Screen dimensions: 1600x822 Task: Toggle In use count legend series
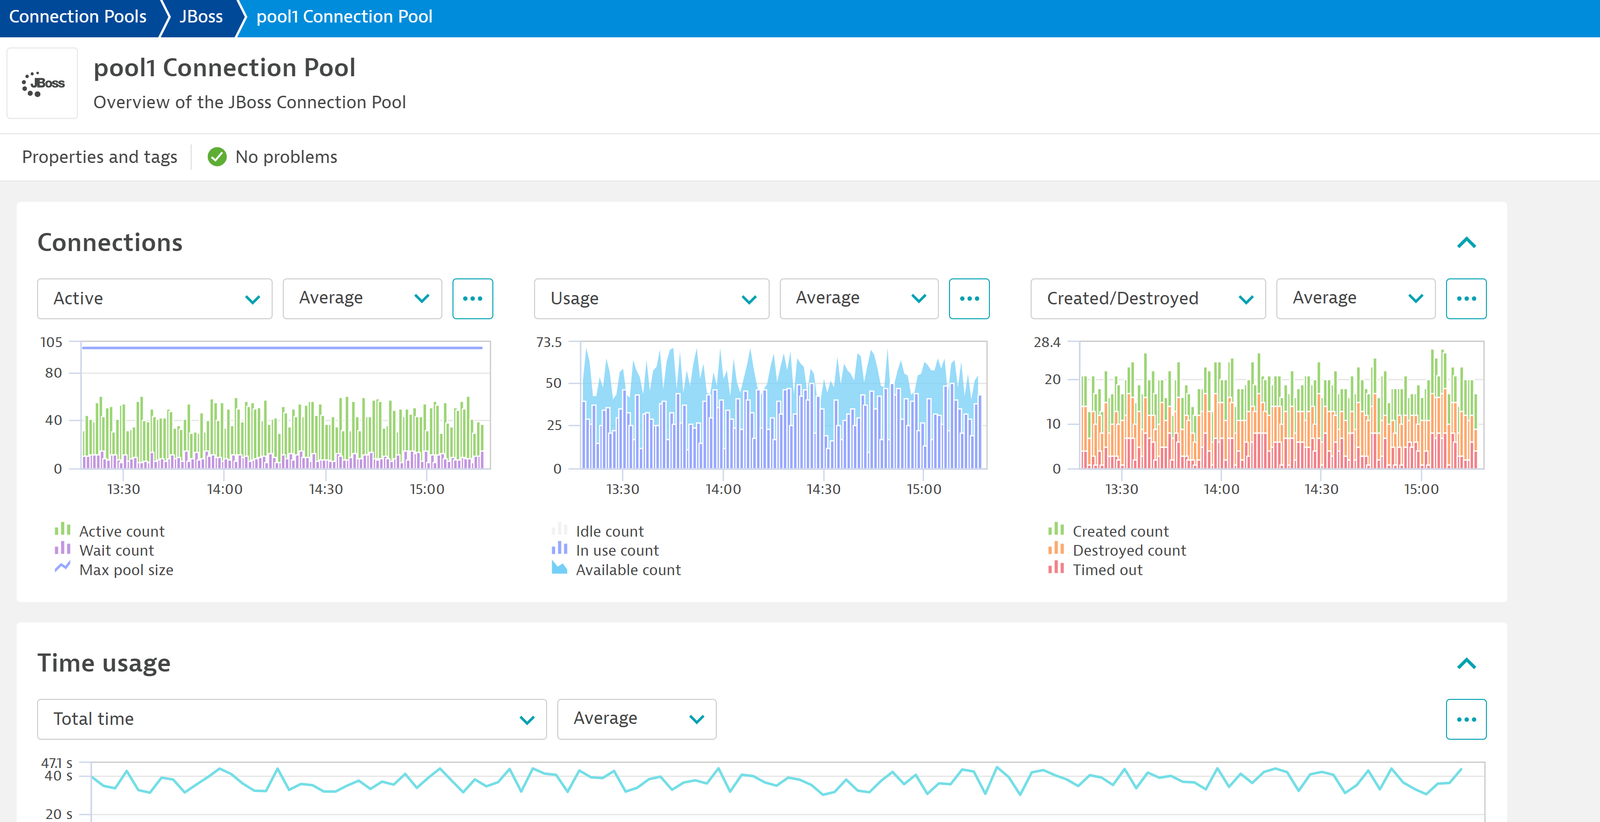617,551
